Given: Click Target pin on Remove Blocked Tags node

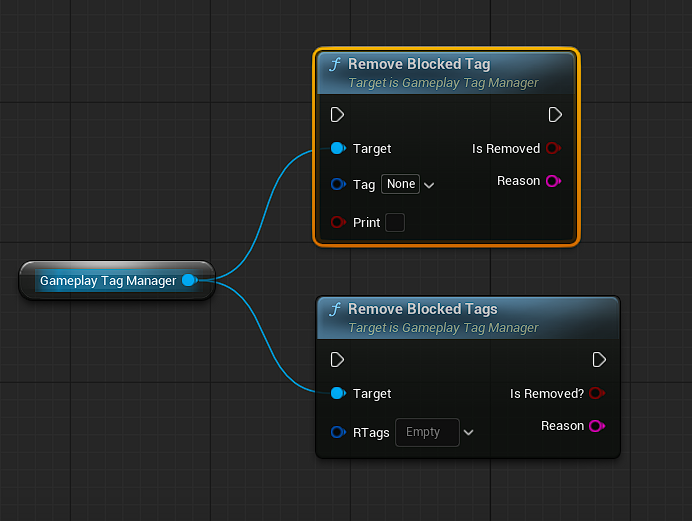Looking at the screenshot, I should pyautogui.click(x=337, y=393).
